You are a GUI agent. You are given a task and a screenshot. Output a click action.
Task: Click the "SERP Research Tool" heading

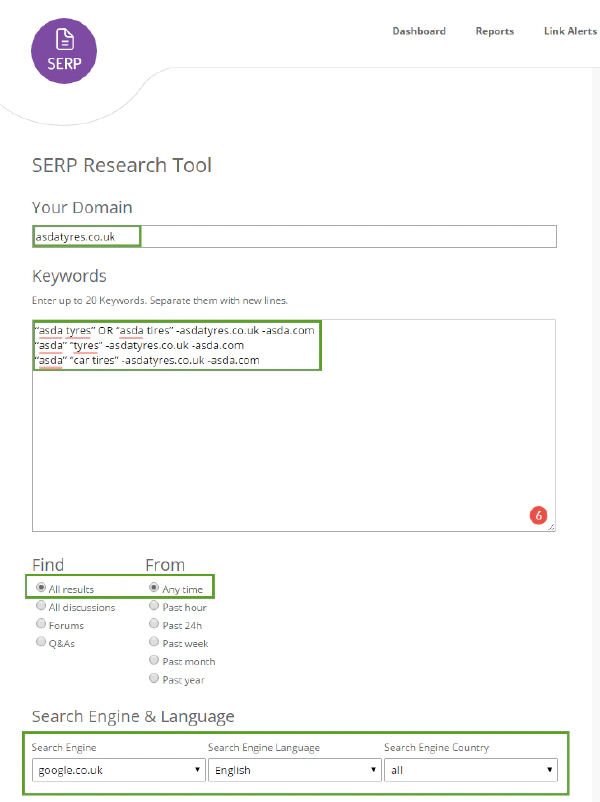click(x=122, y=165)
